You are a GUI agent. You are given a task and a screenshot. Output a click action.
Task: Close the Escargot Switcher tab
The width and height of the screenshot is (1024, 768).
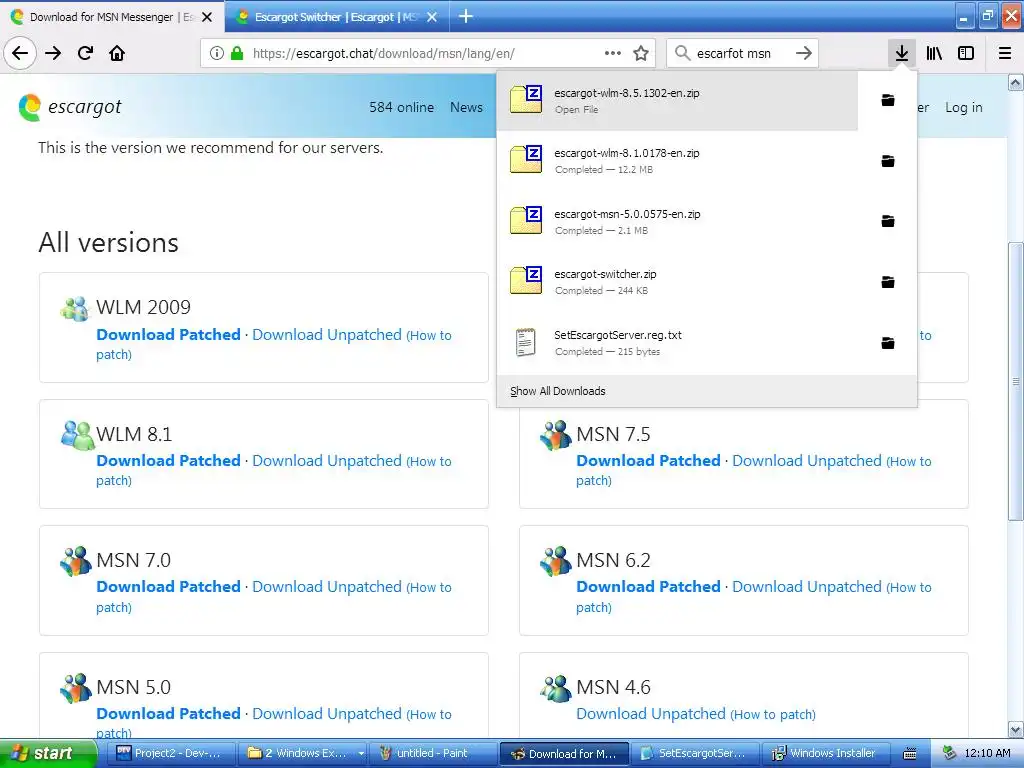432,17
